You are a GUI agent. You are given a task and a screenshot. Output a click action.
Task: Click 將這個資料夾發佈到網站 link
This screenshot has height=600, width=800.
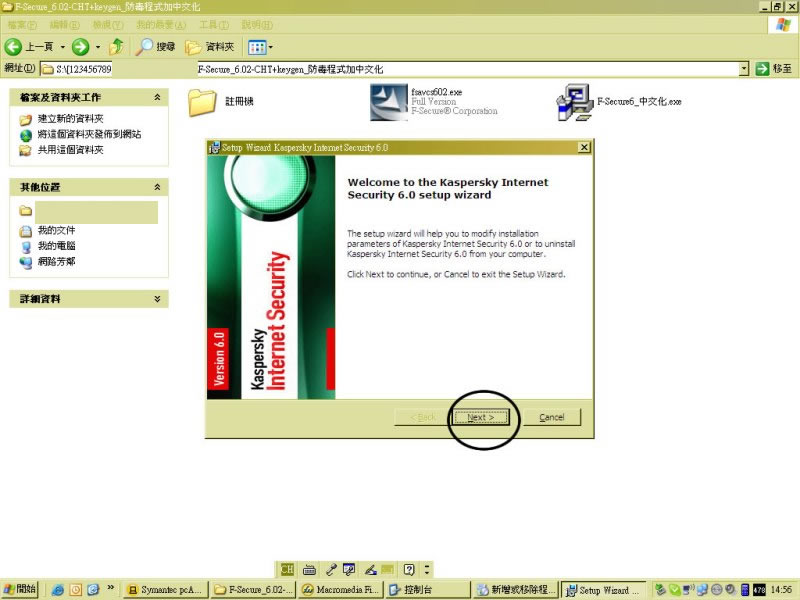point(89,134)
